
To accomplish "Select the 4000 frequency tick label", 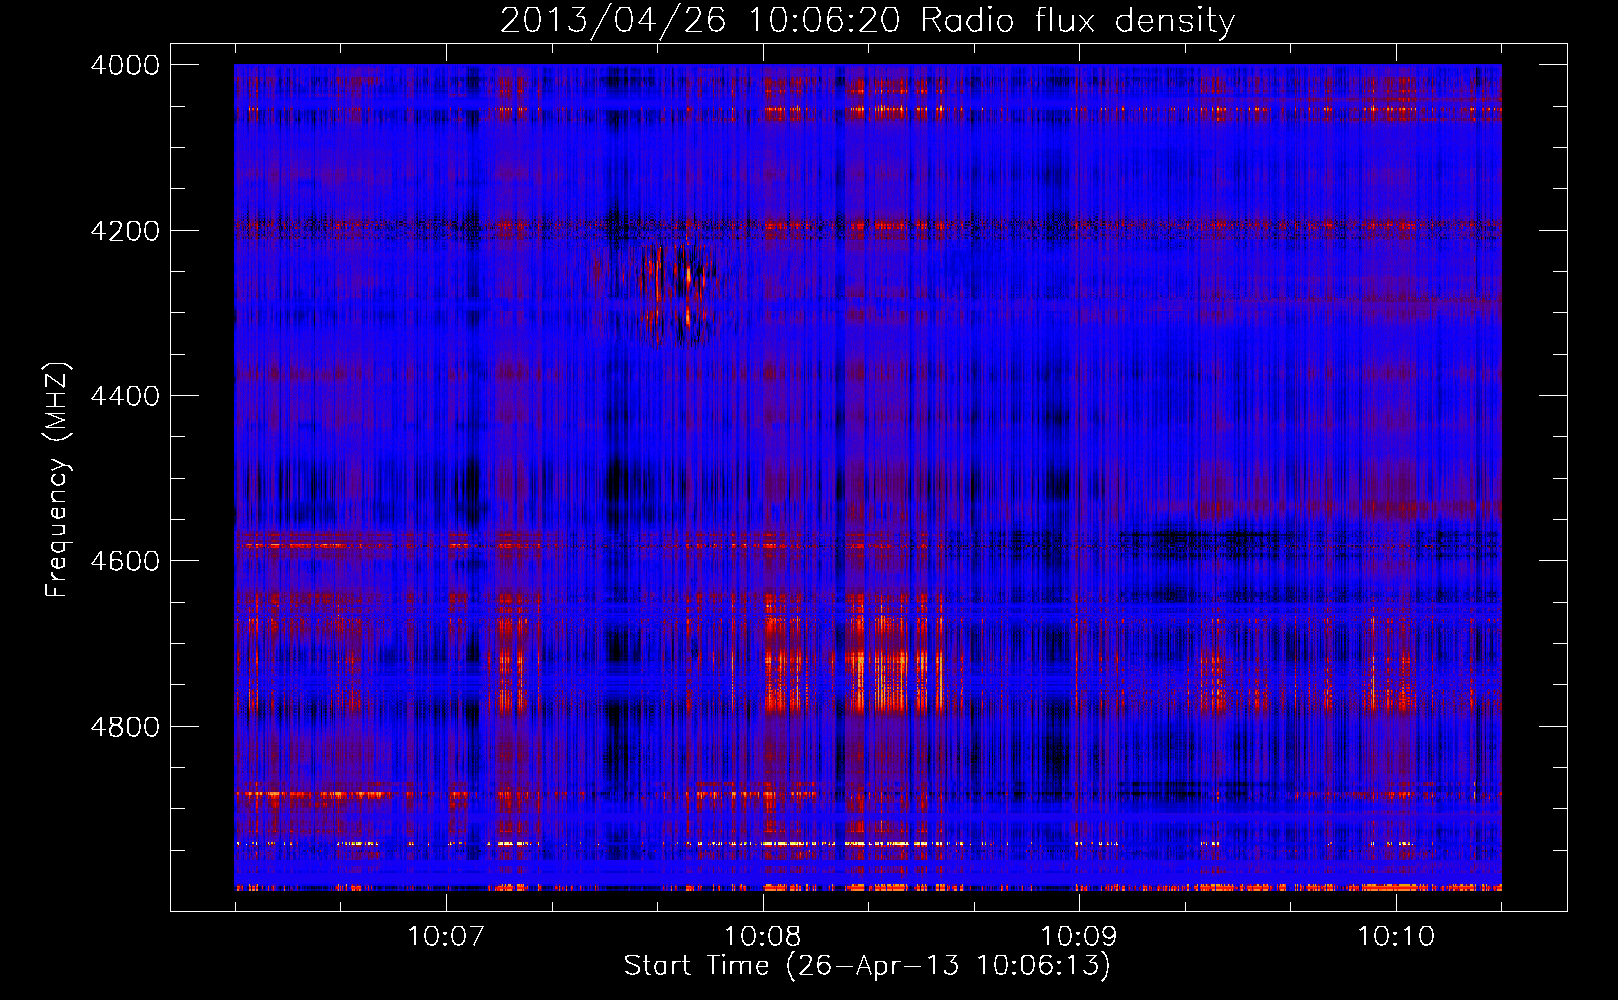I will point(125,65).
